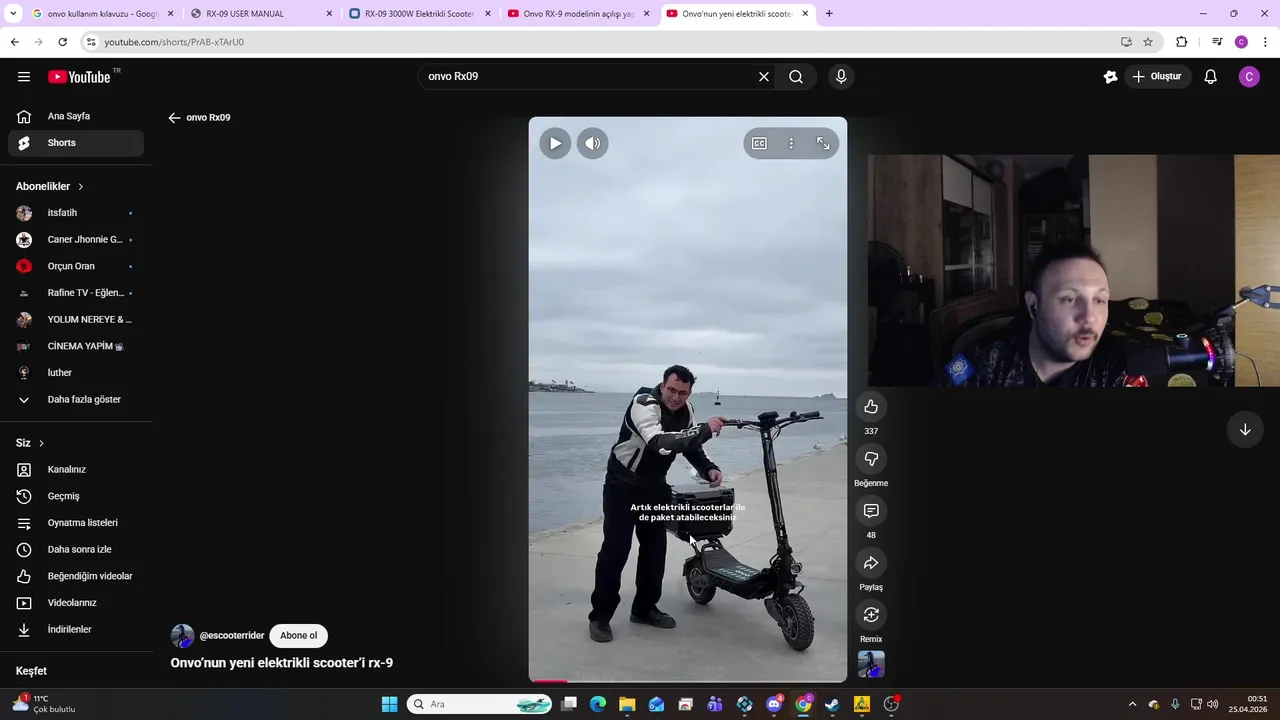Open Oynatma listeleri
Viewport: 1280px width, 720px height.
coord(76,523)
